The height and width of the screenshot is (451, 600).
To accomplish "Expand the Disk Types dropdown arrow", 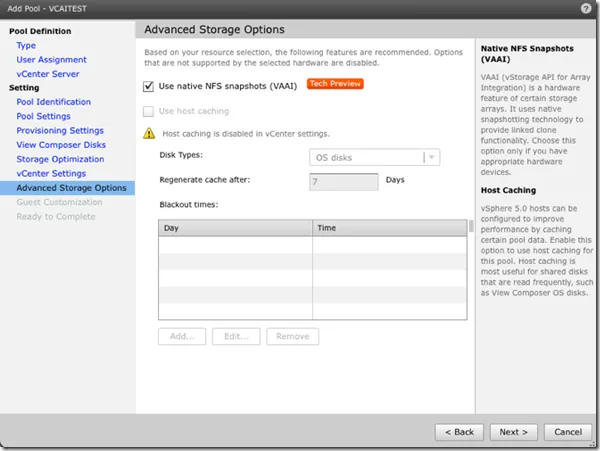I will 431,157.
